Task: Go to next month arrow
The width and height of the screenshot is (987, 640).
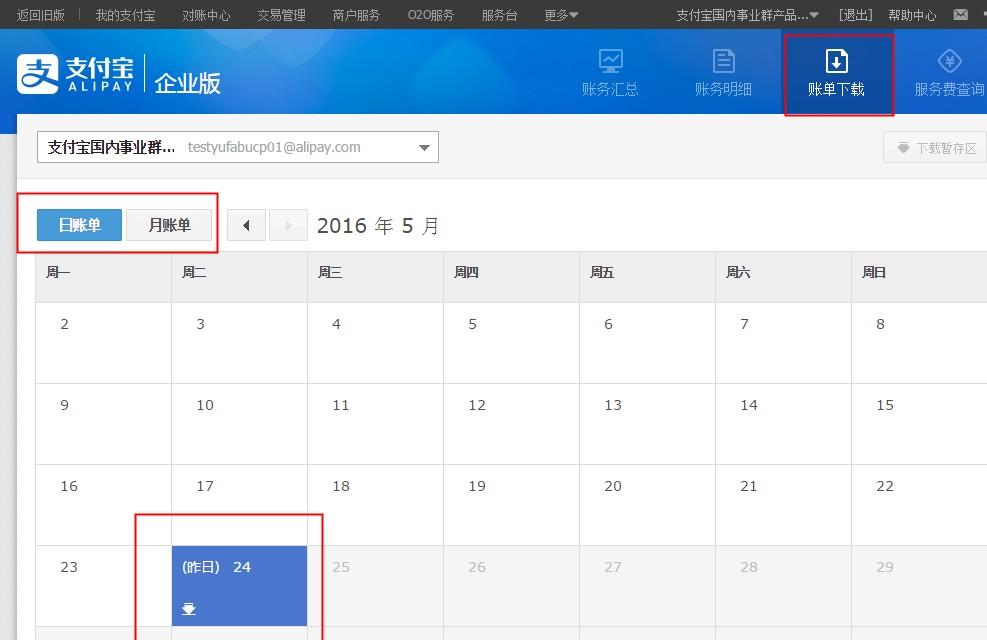Action: coord(288,225)
